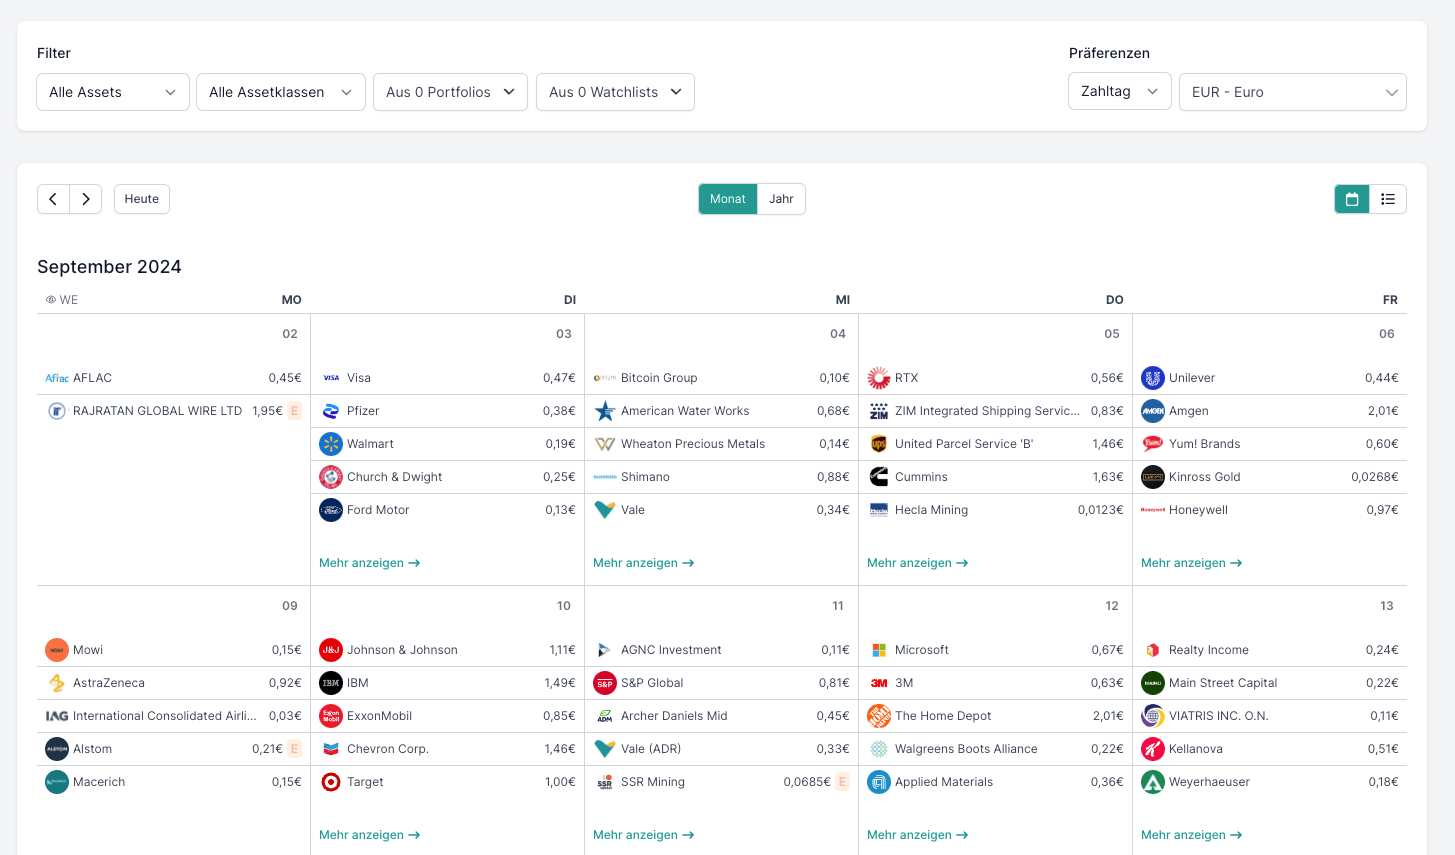Viewport: 1455px width, 855px height.
Task: Open the Alle Assetklassen dropdown
Action: [281, 92]
